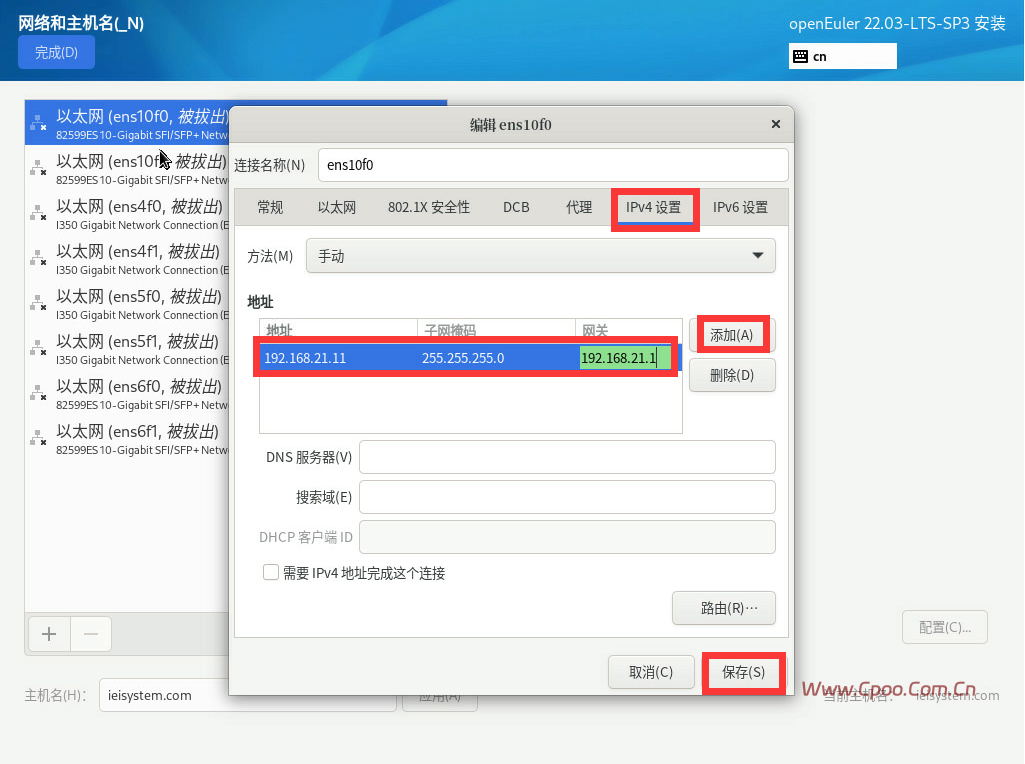
Task: Click the 完成(D) button
Action: click(x=56, y=52)
